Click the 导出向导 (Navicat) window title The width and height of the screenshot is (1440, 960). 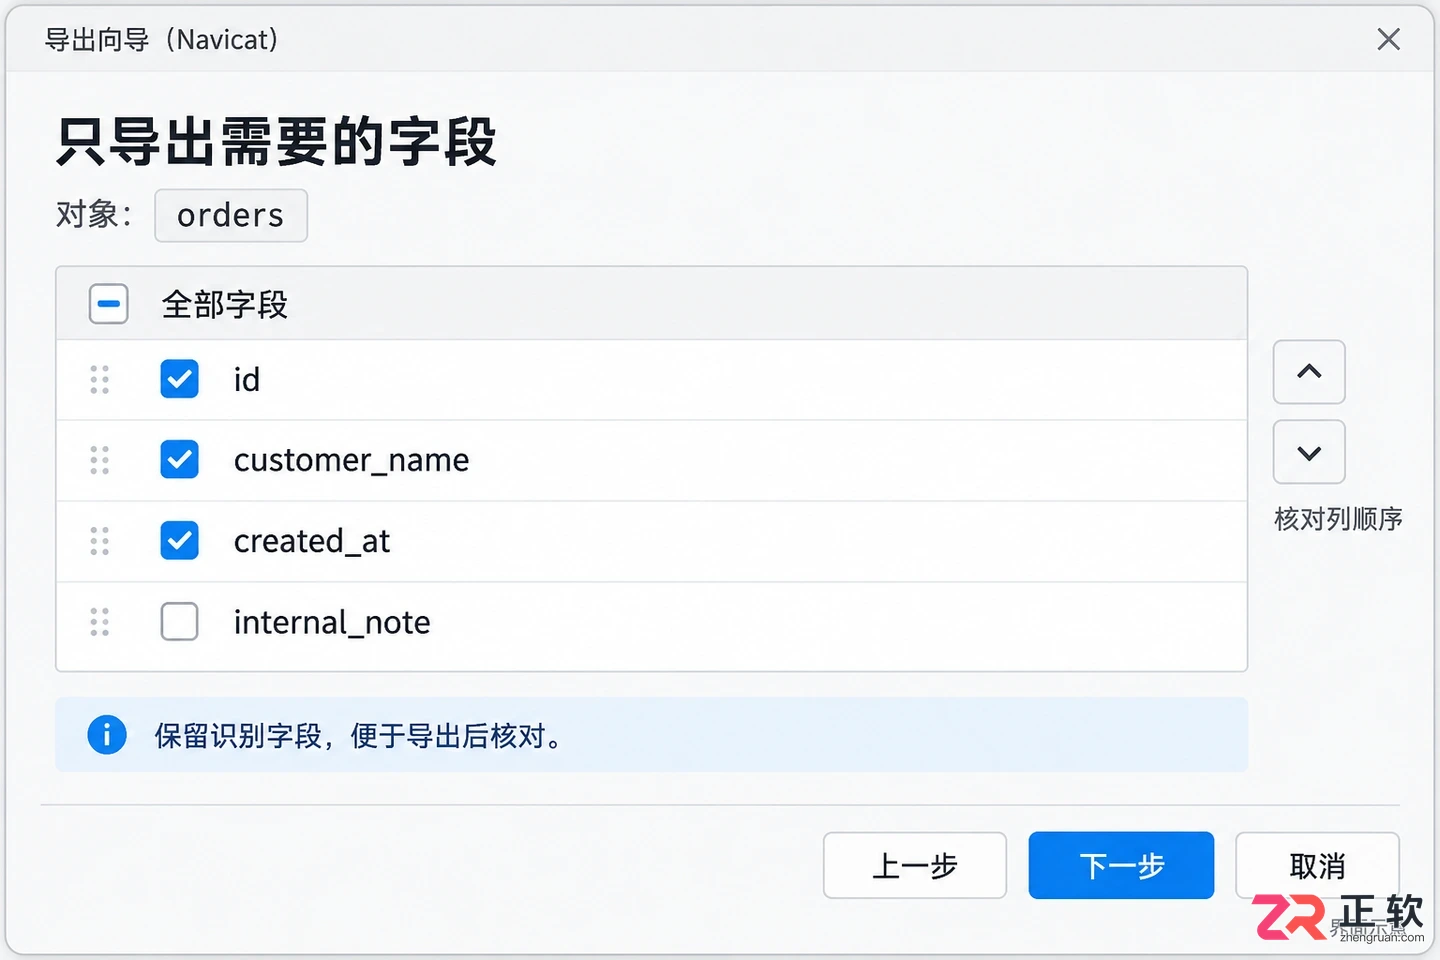tap(162, 40)
